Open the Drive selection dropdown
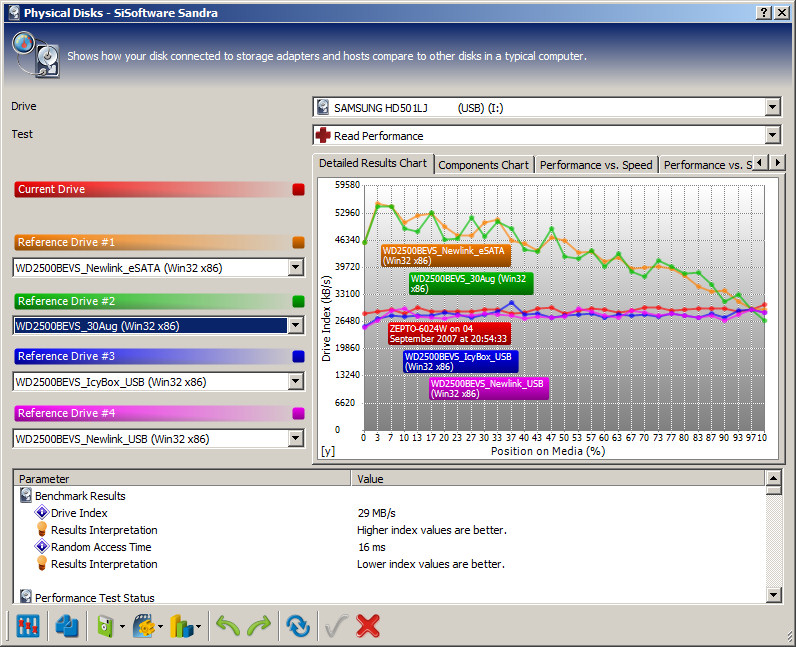Image resolution: width=796 pixels, height=647 pixels. (x=772, y=107)
